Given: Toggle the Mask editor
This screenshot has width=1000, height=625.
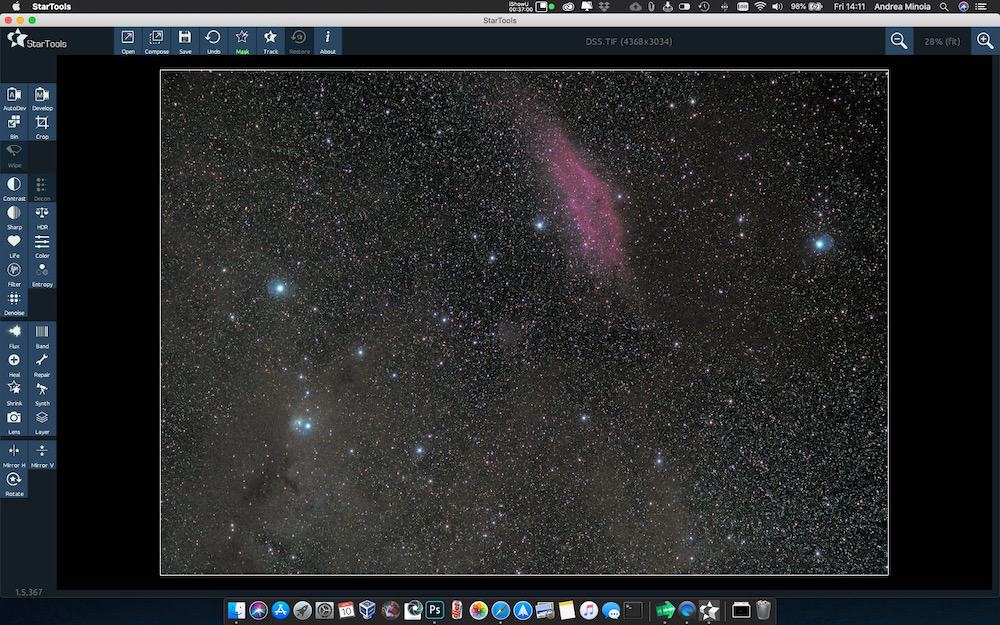Looking at the screenshot, I should pyautogui.click(x=241, y=40).
